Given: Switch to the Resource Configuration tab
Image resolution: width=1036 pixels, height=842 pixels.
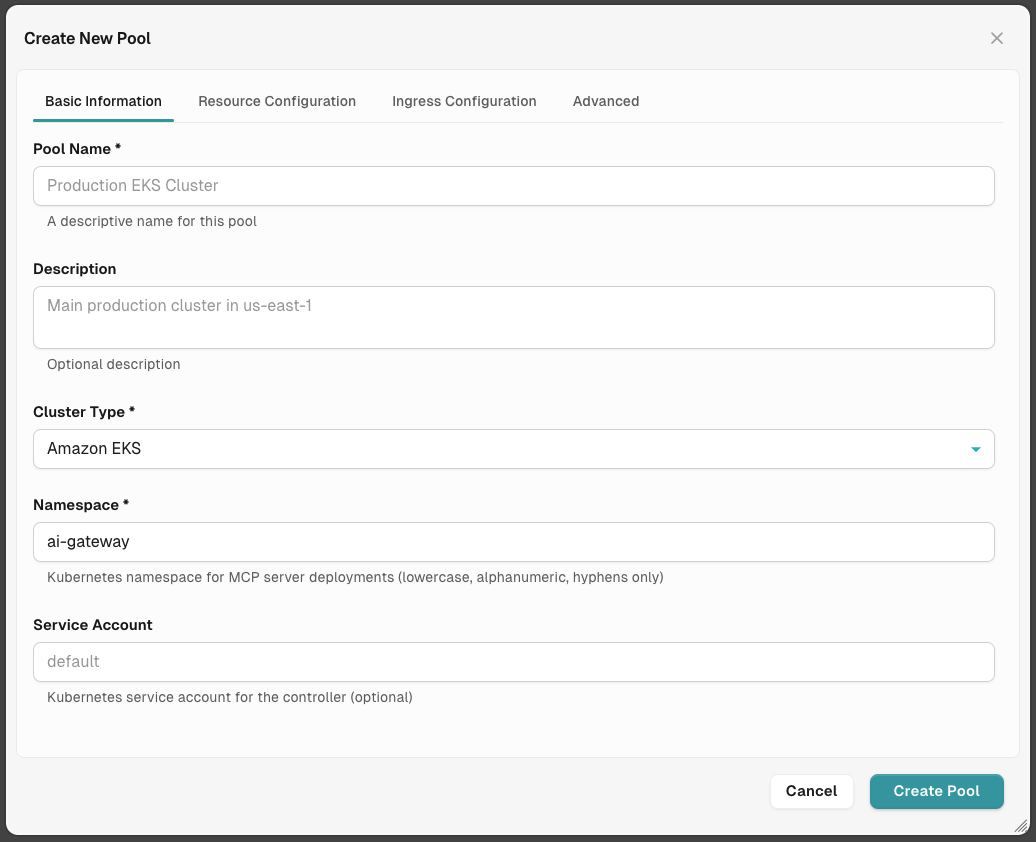Looking at the screenshot, I should (x=277, y=101).
